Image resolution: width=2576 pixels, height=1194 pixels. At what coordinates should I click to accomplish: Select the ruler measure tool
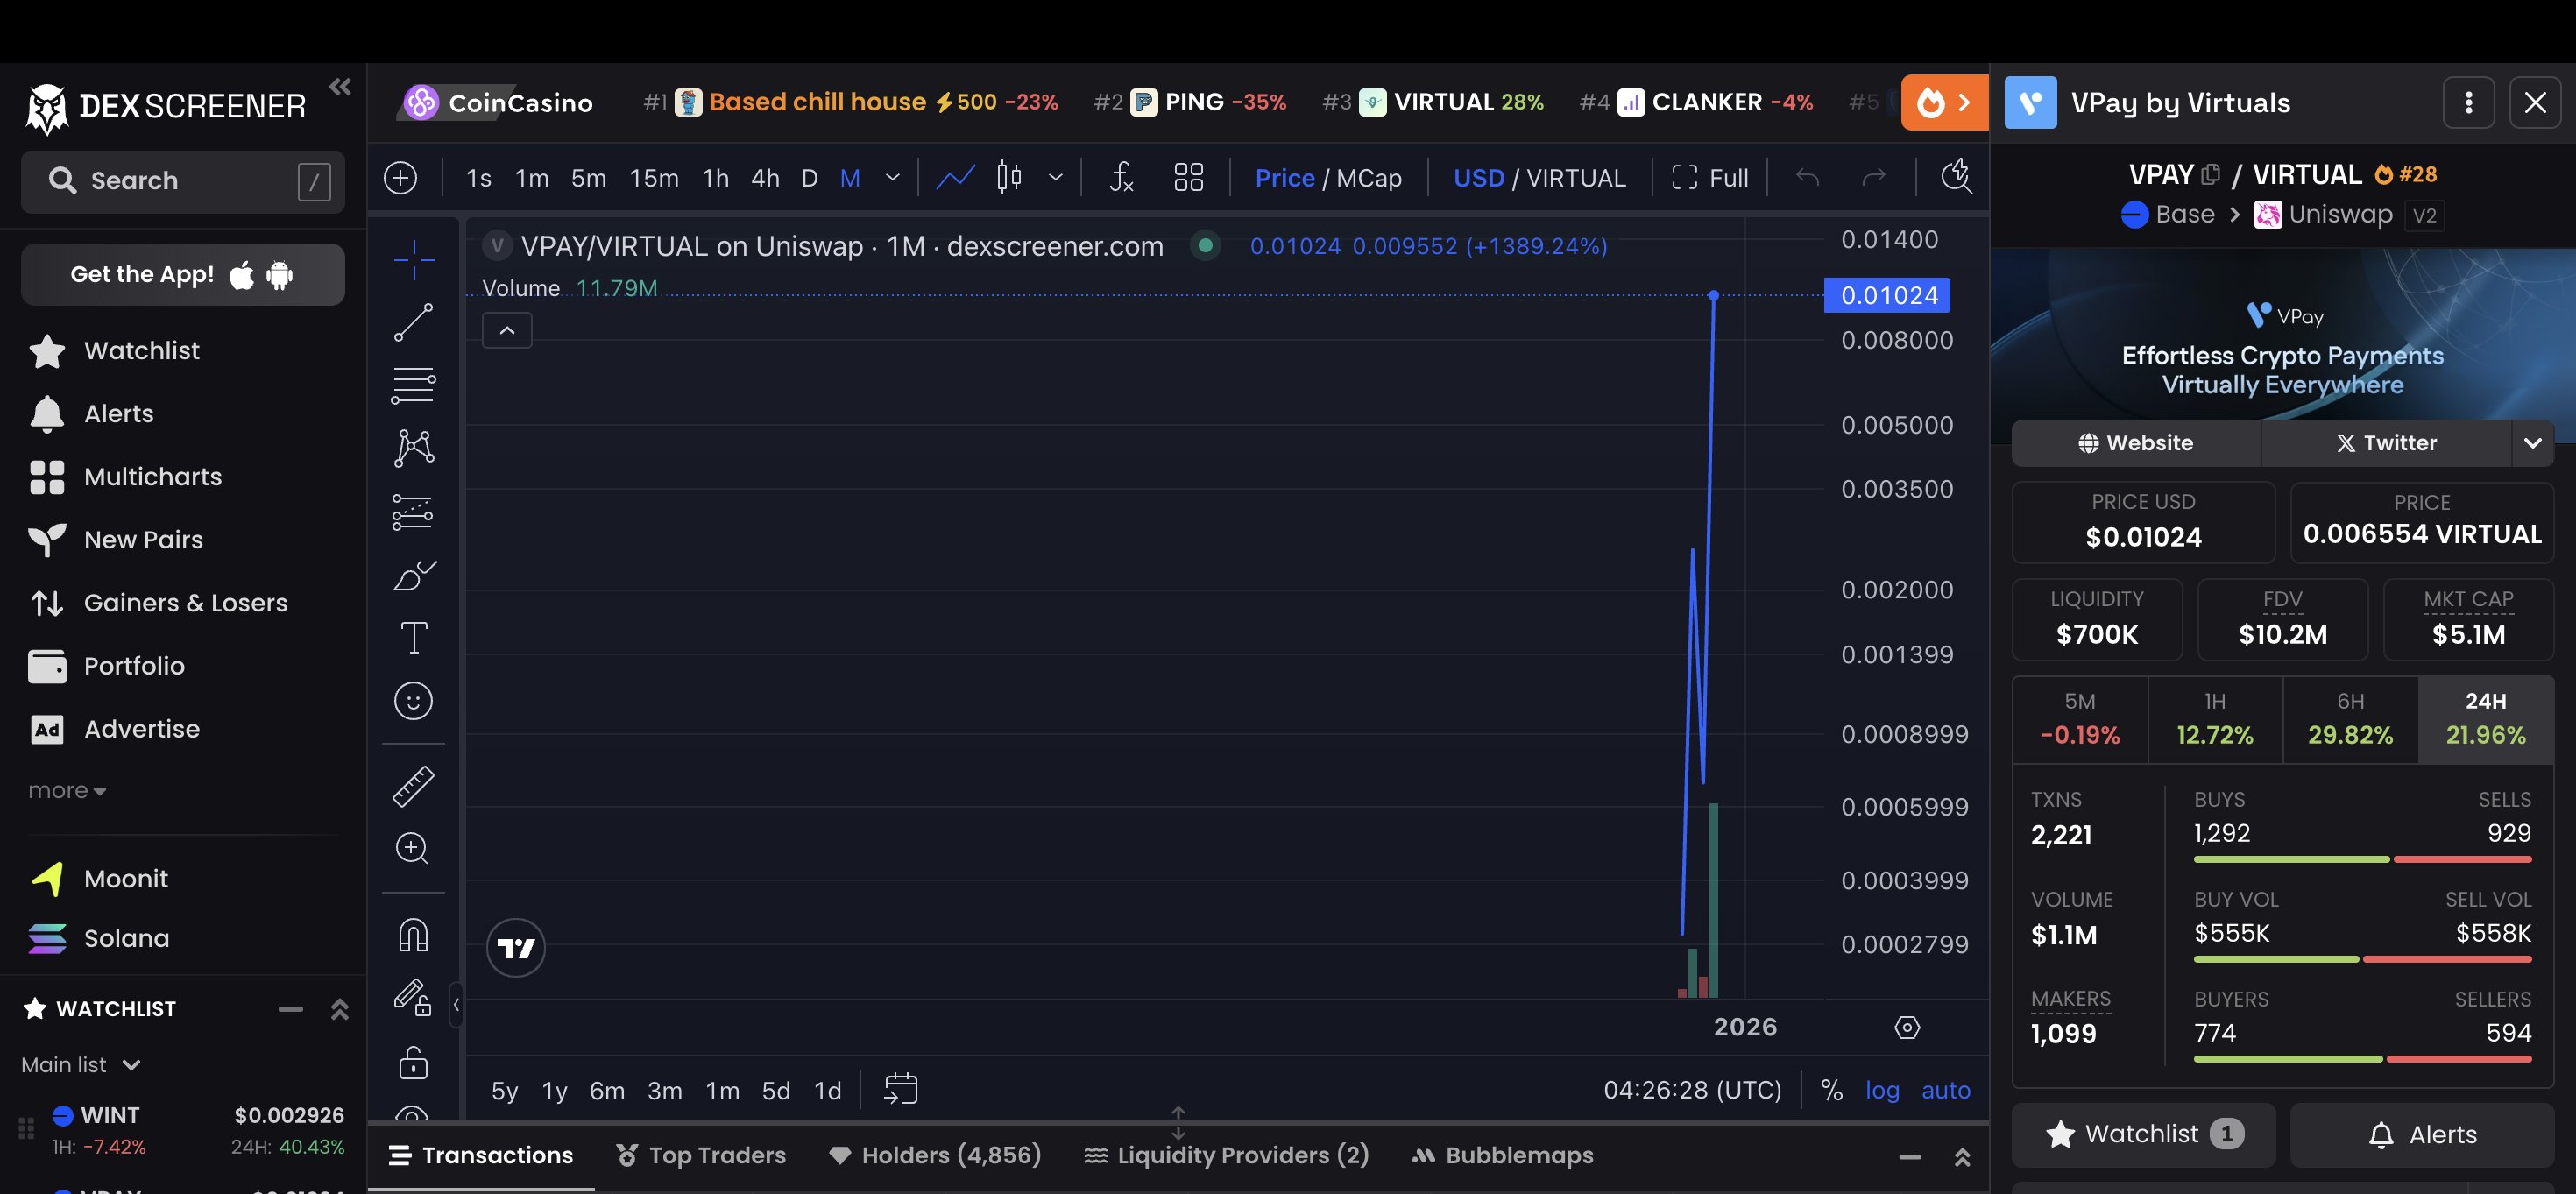pyautogui.click(x=413, y=787)
